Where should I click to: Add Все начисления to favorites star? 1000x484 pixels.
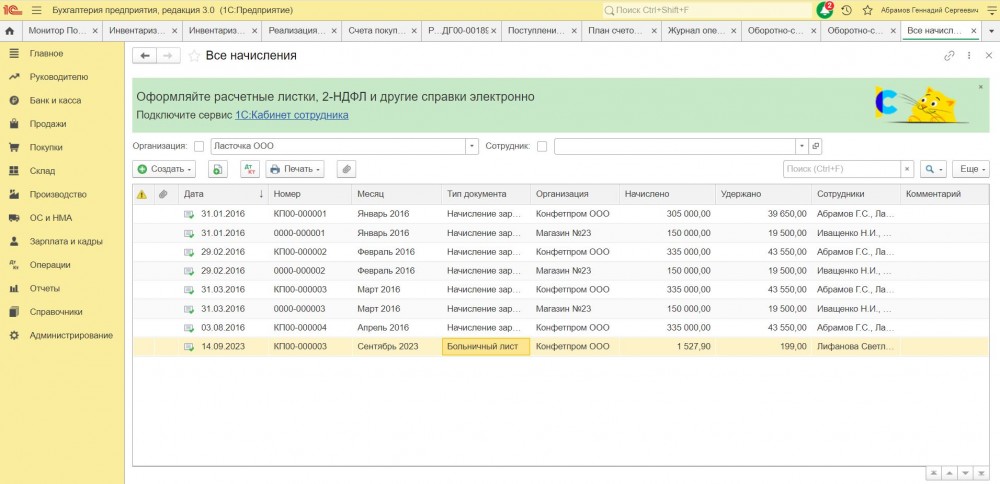pyautogui.click(x=195, y=56)
